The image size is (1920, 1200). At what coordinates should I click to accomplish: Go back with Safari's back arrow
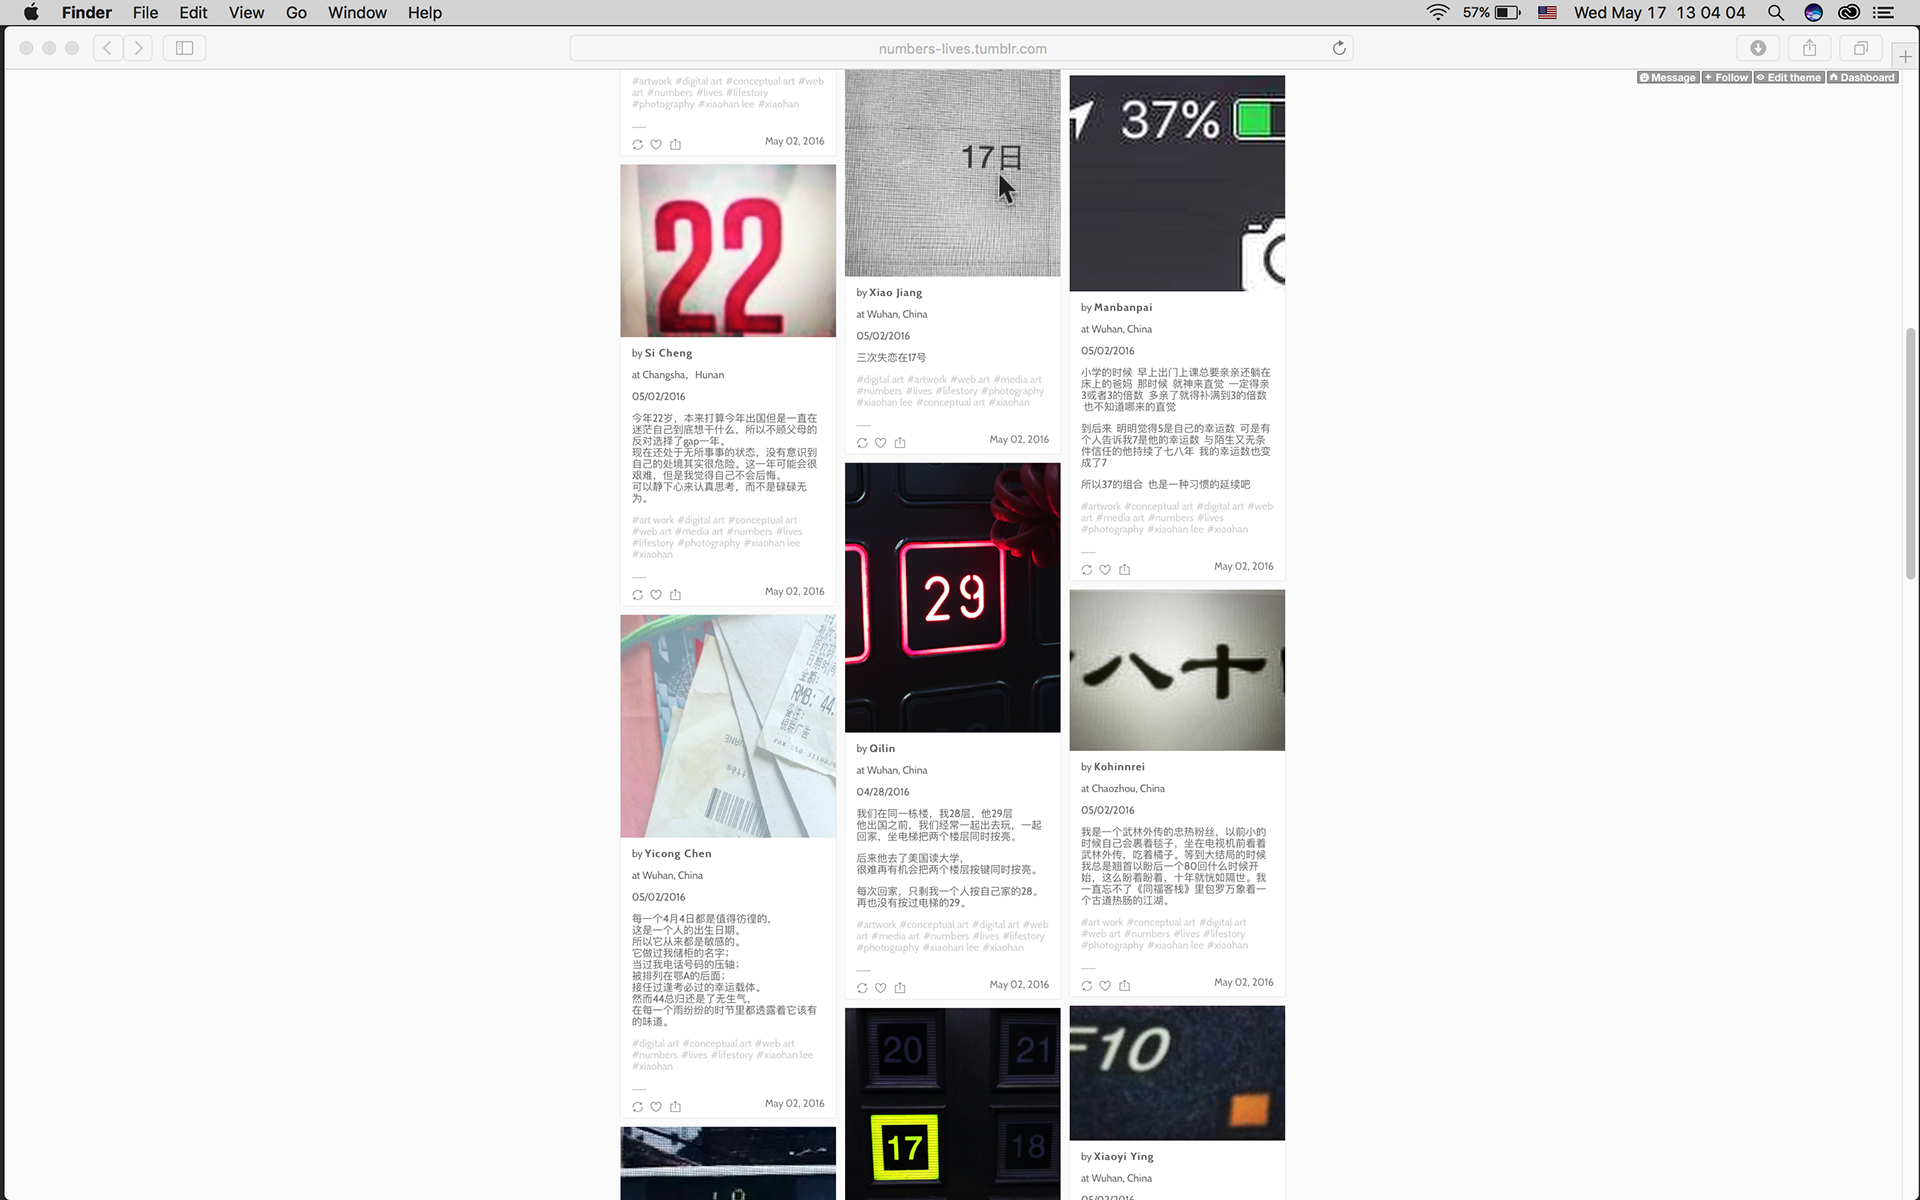[108, 48]
